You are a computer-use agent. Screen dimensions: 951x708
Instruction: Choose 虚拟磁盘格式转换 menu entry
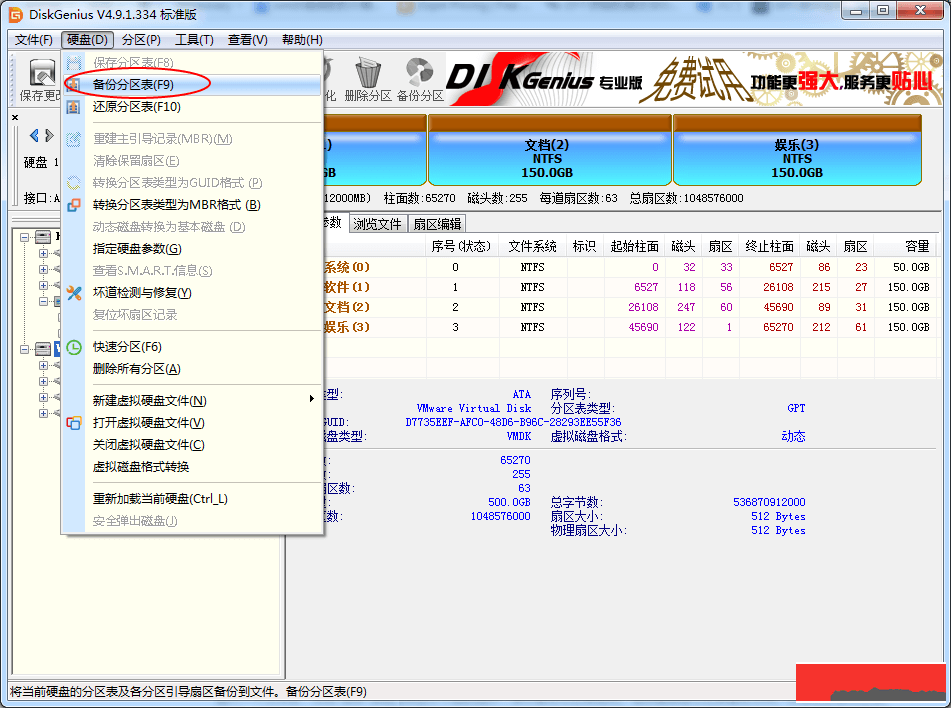pyautogui.click(x=141, y=467)
